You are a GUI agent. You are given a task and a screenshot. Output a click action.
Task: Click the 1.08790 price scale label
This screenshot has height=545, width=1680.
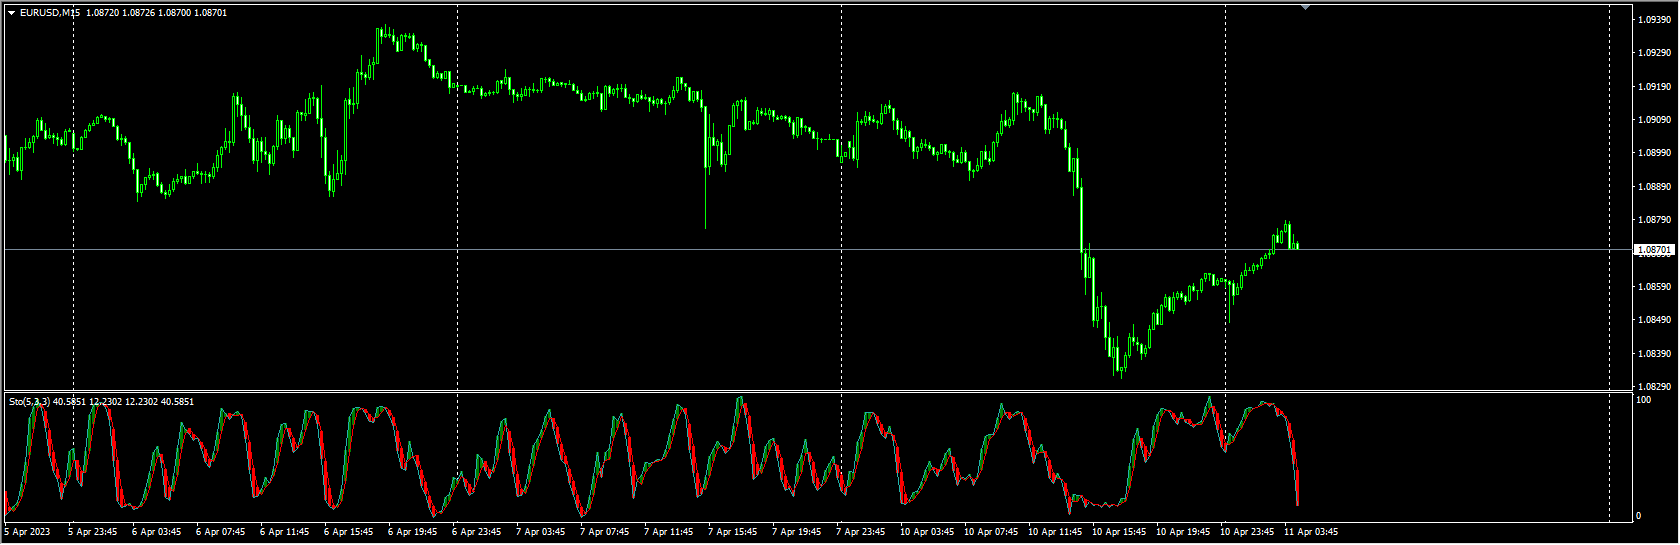1655,220
